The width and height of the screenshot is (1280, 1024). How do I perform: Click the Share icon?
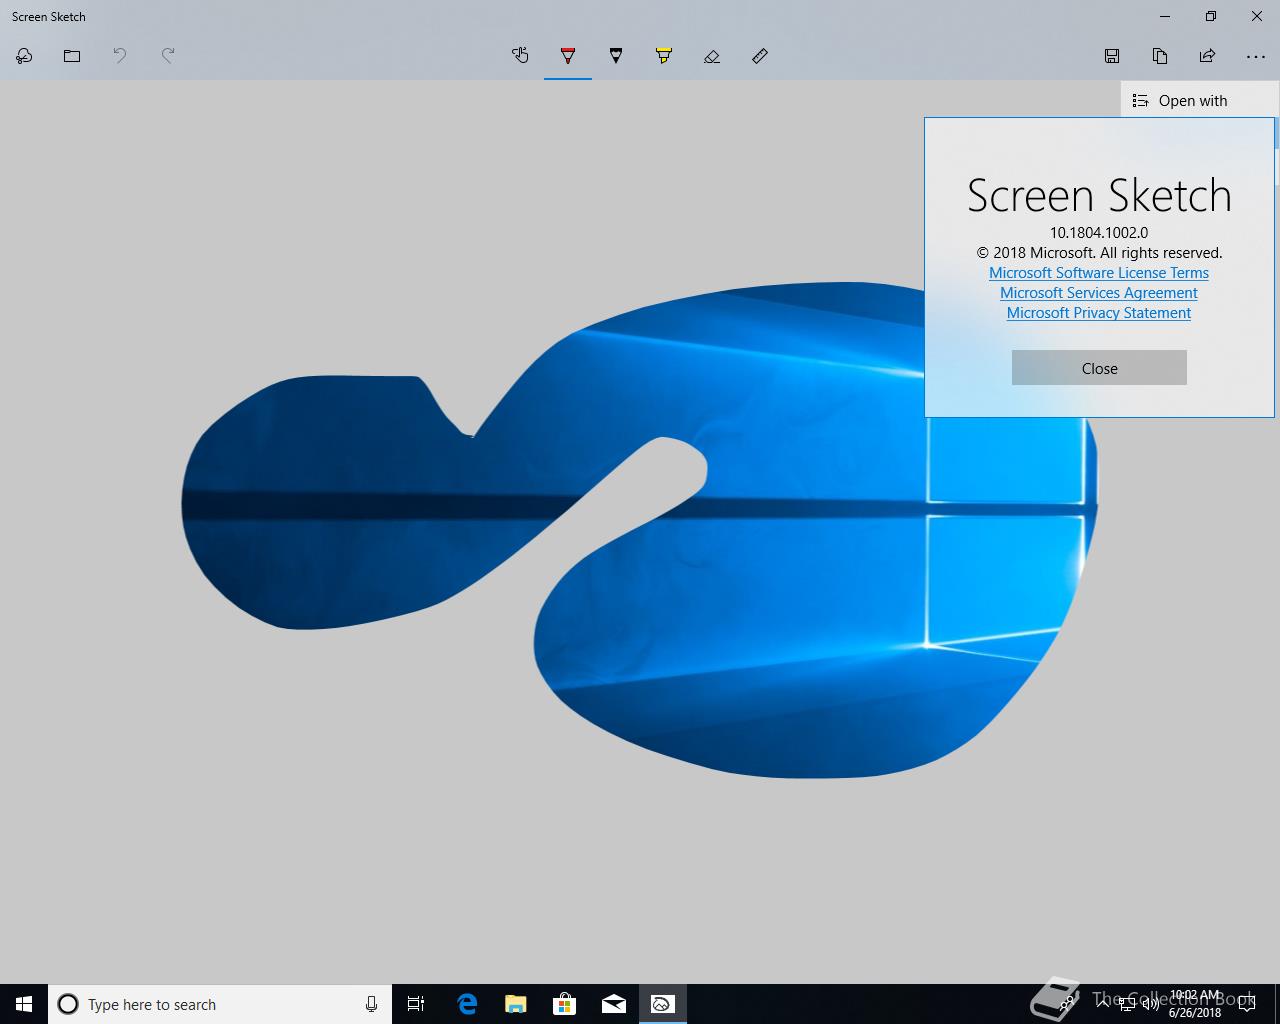point(1208,56)
